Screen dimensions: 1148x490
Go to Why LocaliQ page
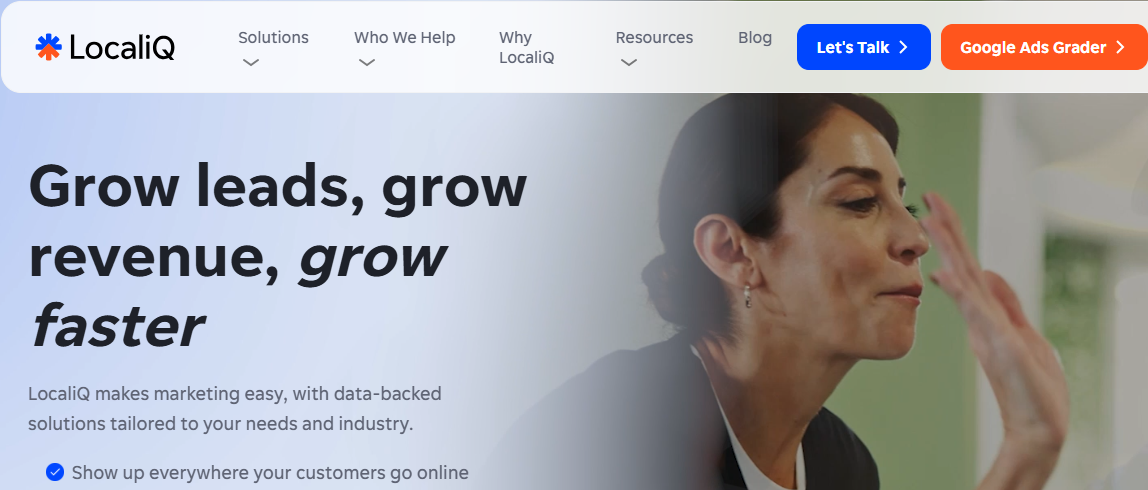[x=526, y=48]
